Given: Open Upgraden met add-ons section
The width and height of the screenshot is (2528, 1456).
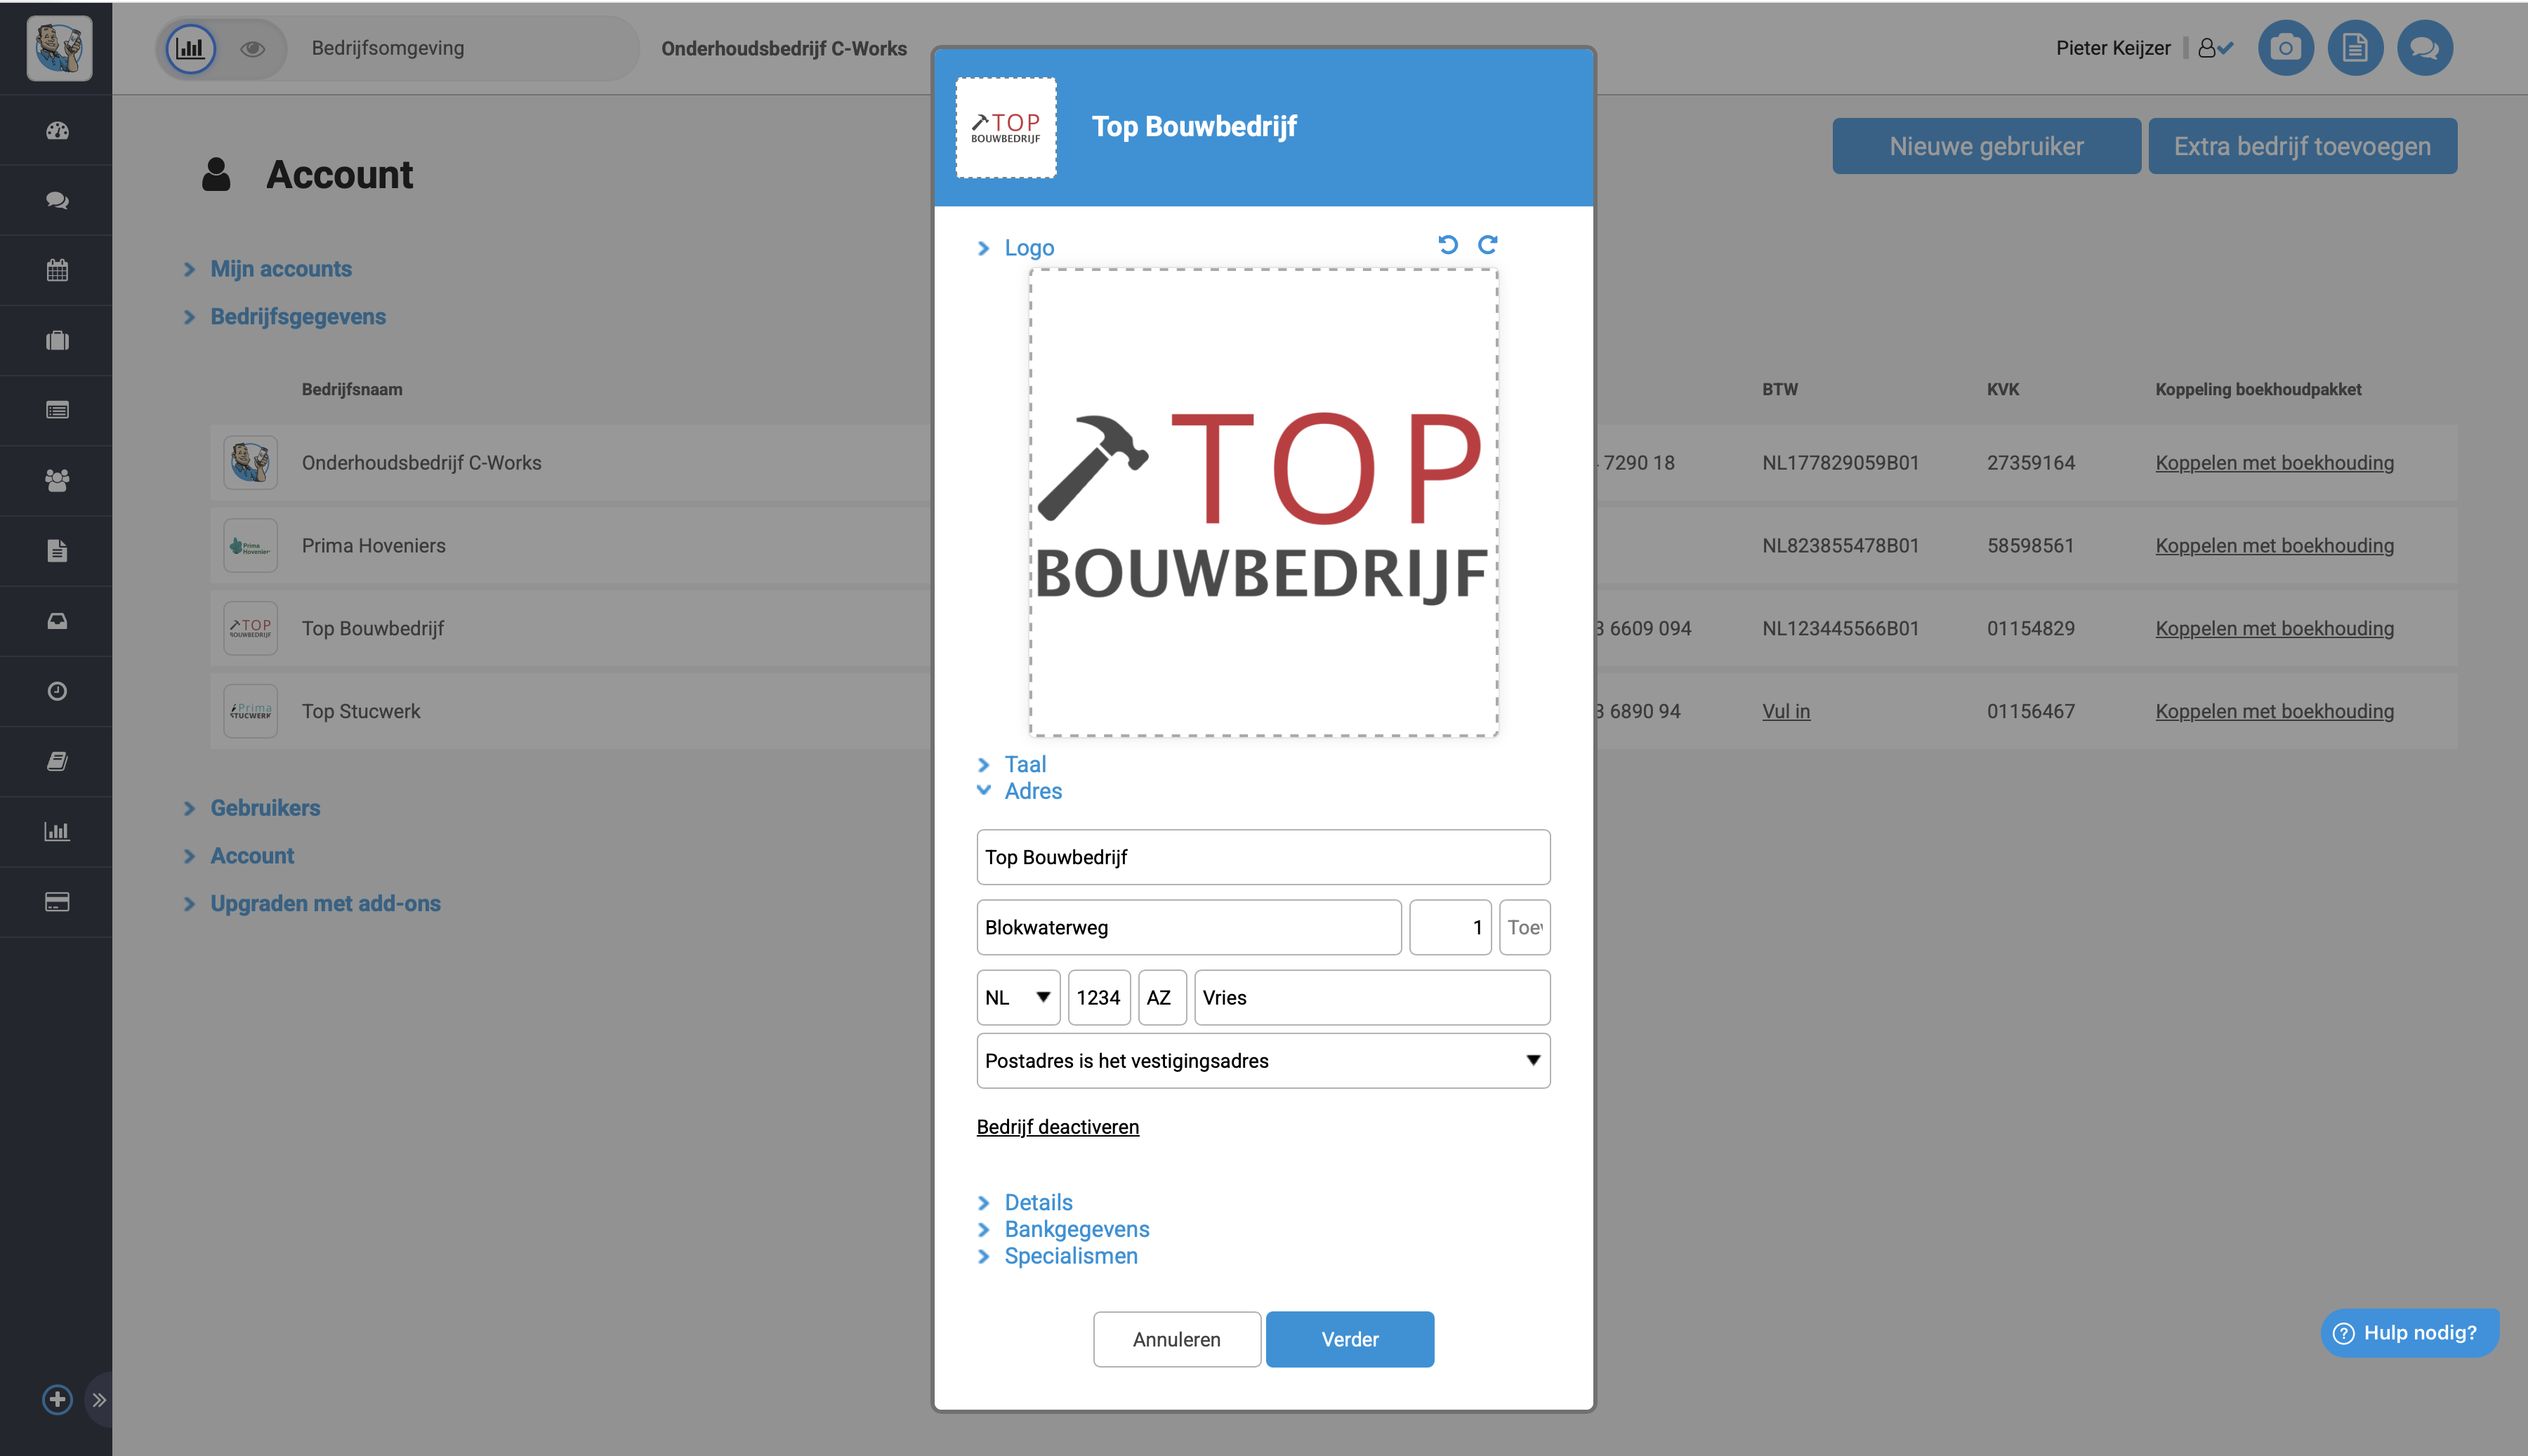Looking at the screenshot, I should pyautogui.click(x=325, y=904).
